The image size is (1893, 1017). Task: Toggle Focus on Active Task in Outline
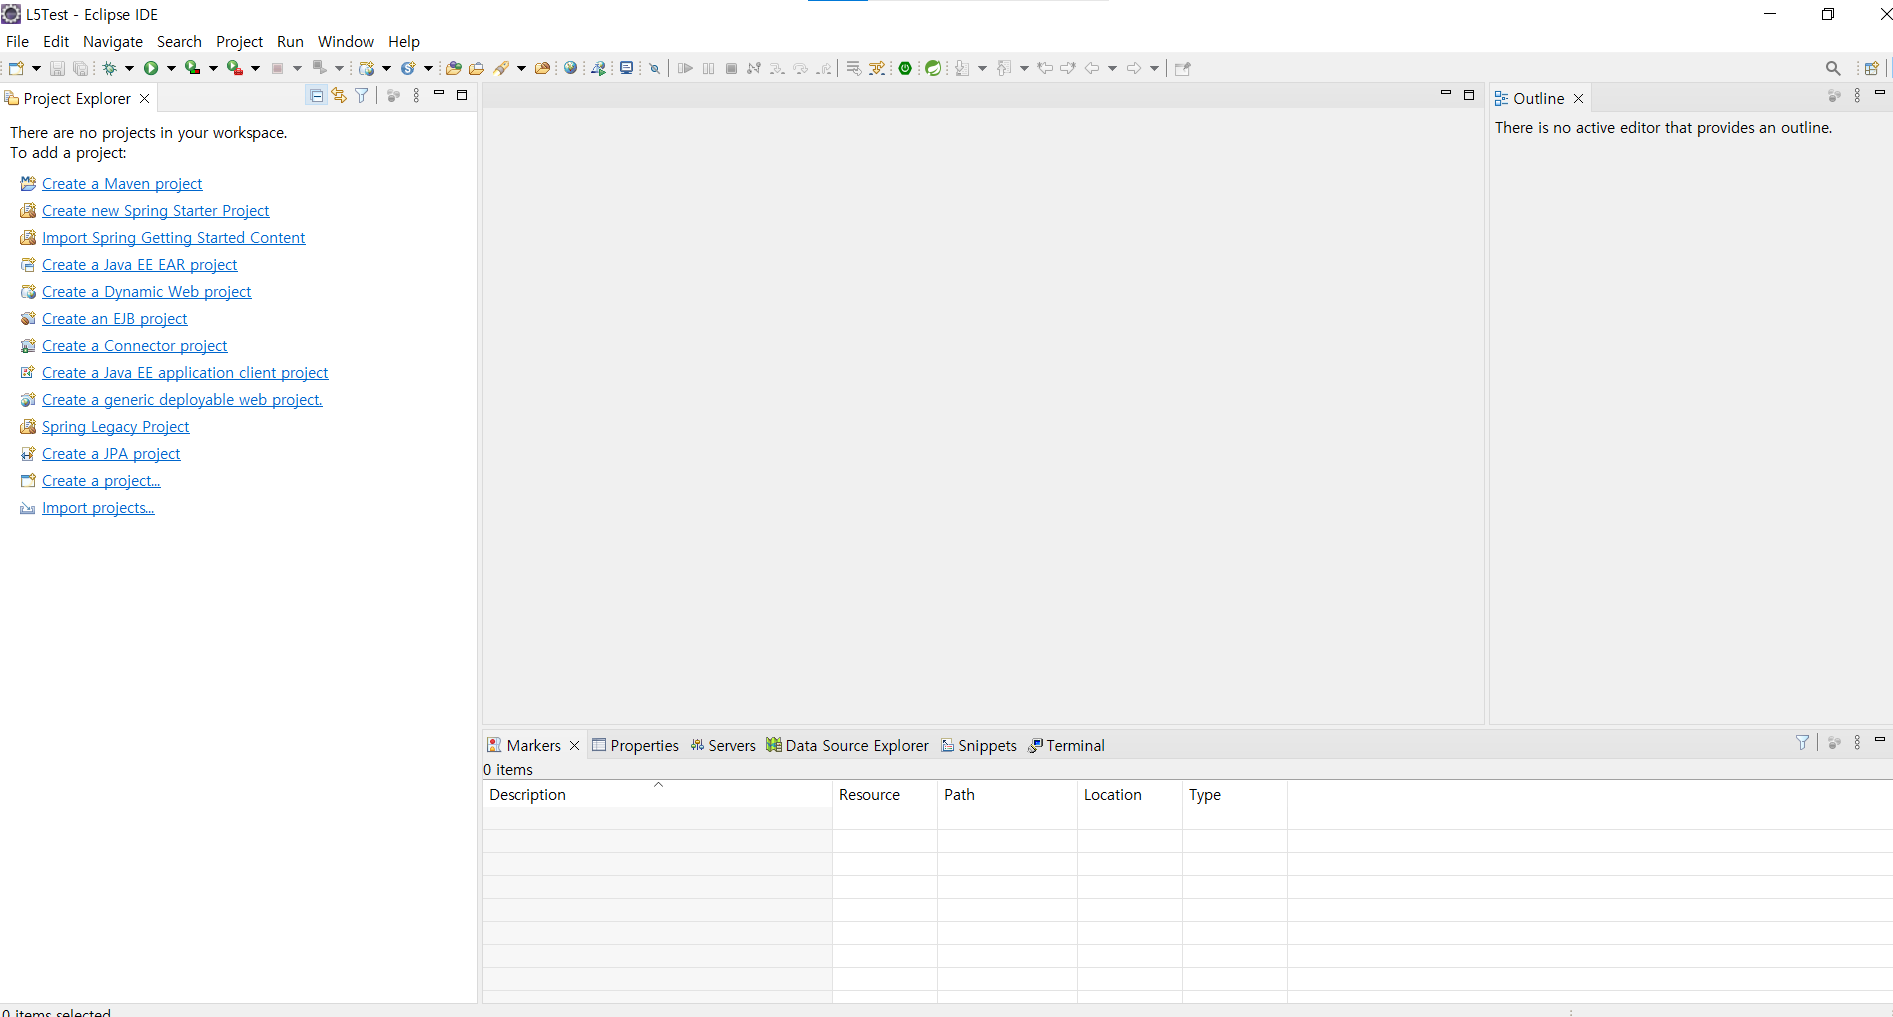tap(1834, 96)
